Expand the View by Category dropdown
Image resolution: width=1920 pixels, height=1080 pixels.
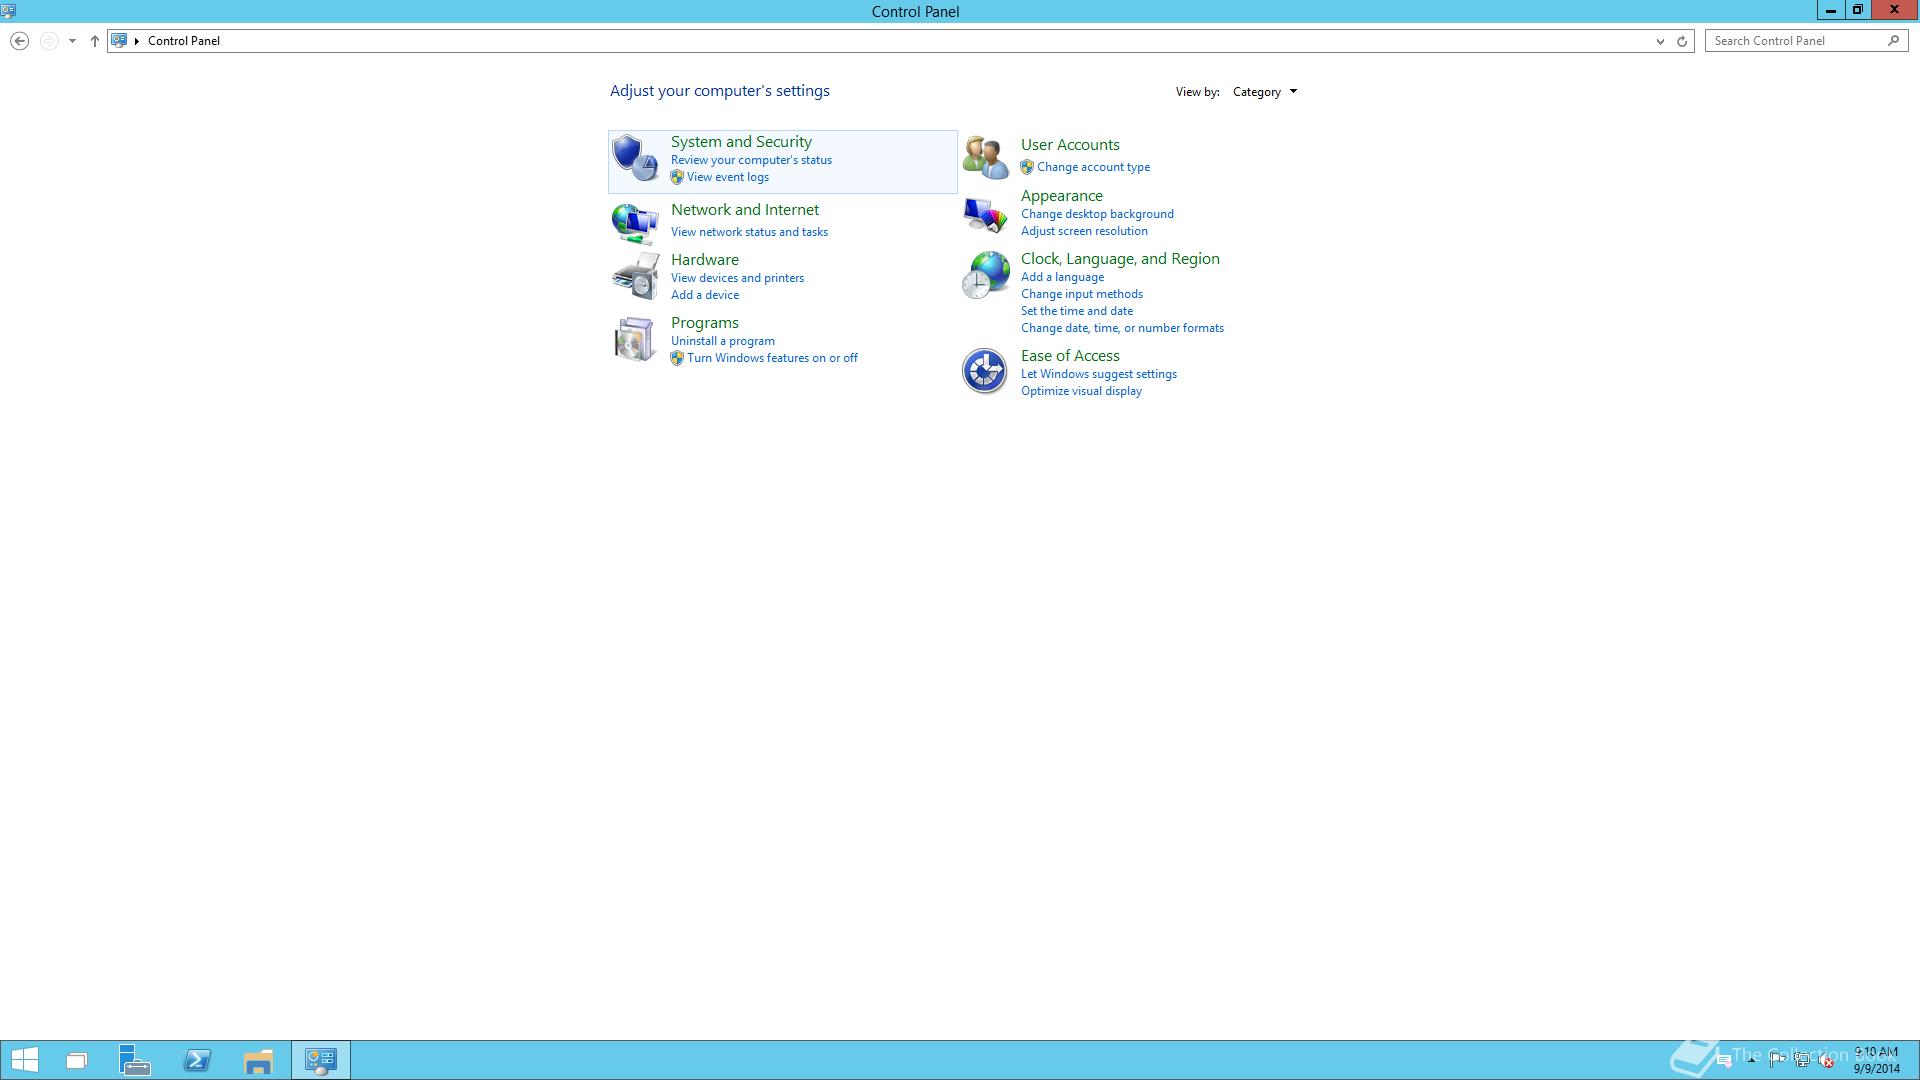1265,92
